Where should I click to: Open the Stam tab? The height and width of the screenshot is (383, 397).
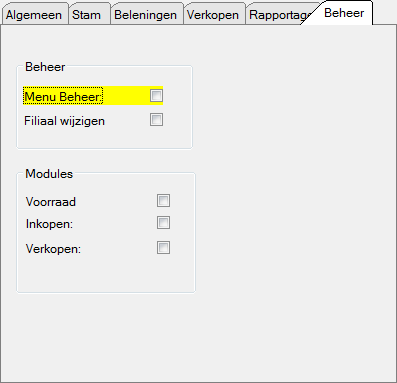coord(87,15)
